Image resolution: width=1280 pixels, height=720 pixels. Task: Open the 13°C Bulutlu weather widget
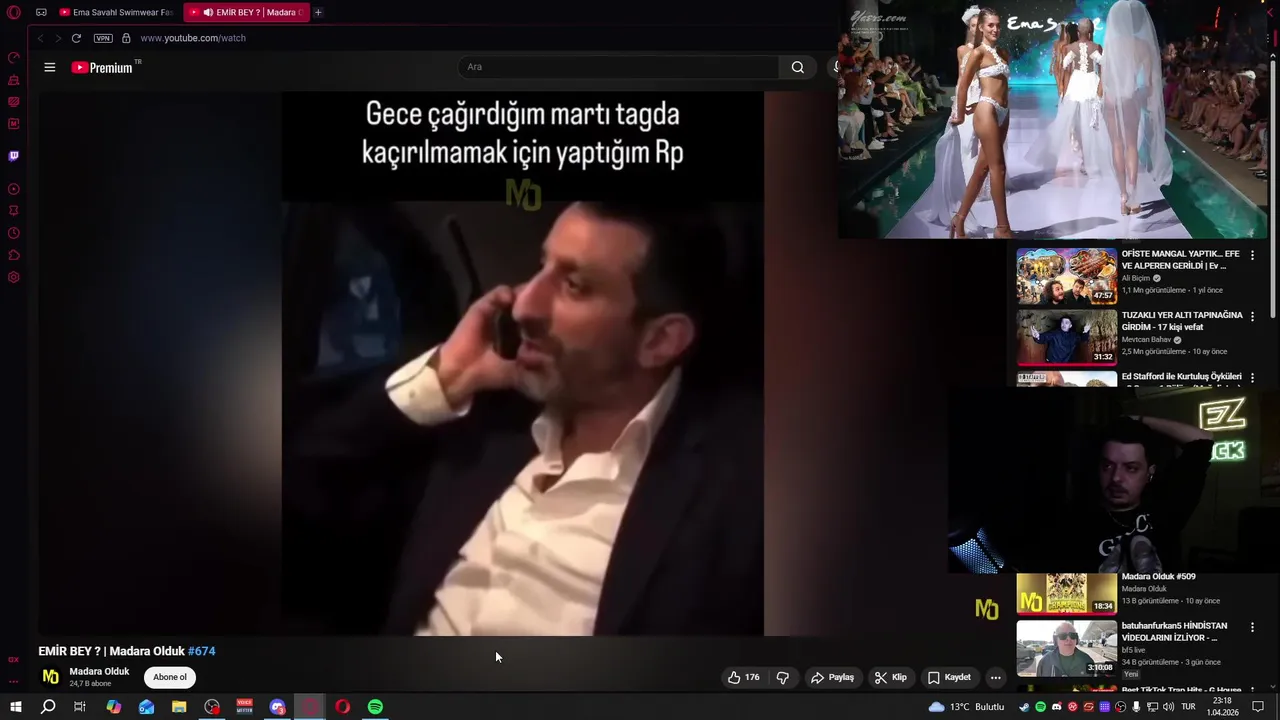(966, 707)
